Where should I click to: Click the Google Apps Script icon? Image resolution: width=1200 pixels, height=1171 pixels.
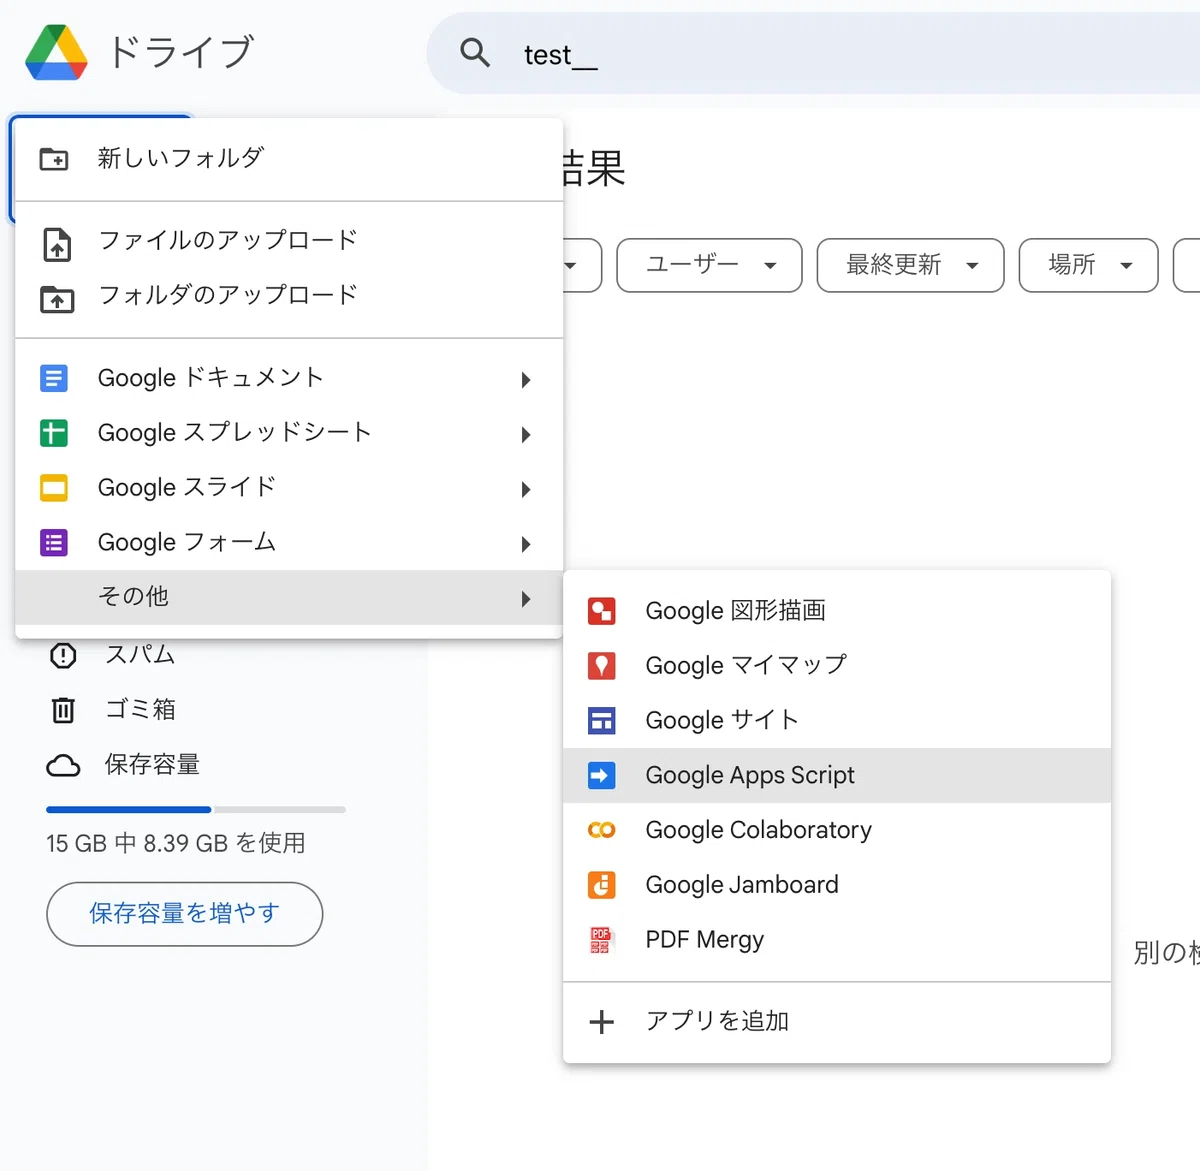(x=601, y=775)
